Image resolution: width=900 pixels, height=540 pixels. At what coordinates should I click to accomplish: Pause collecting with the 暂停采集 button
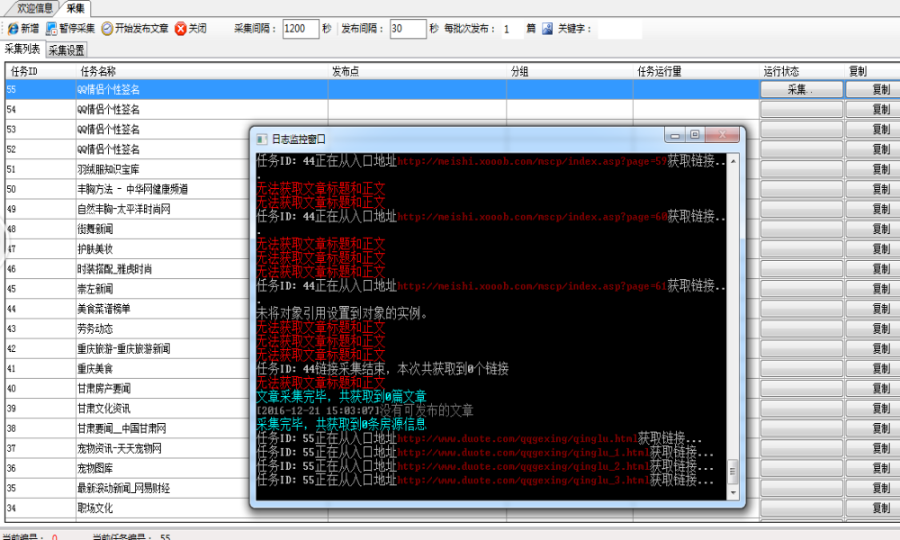(70, 28)
